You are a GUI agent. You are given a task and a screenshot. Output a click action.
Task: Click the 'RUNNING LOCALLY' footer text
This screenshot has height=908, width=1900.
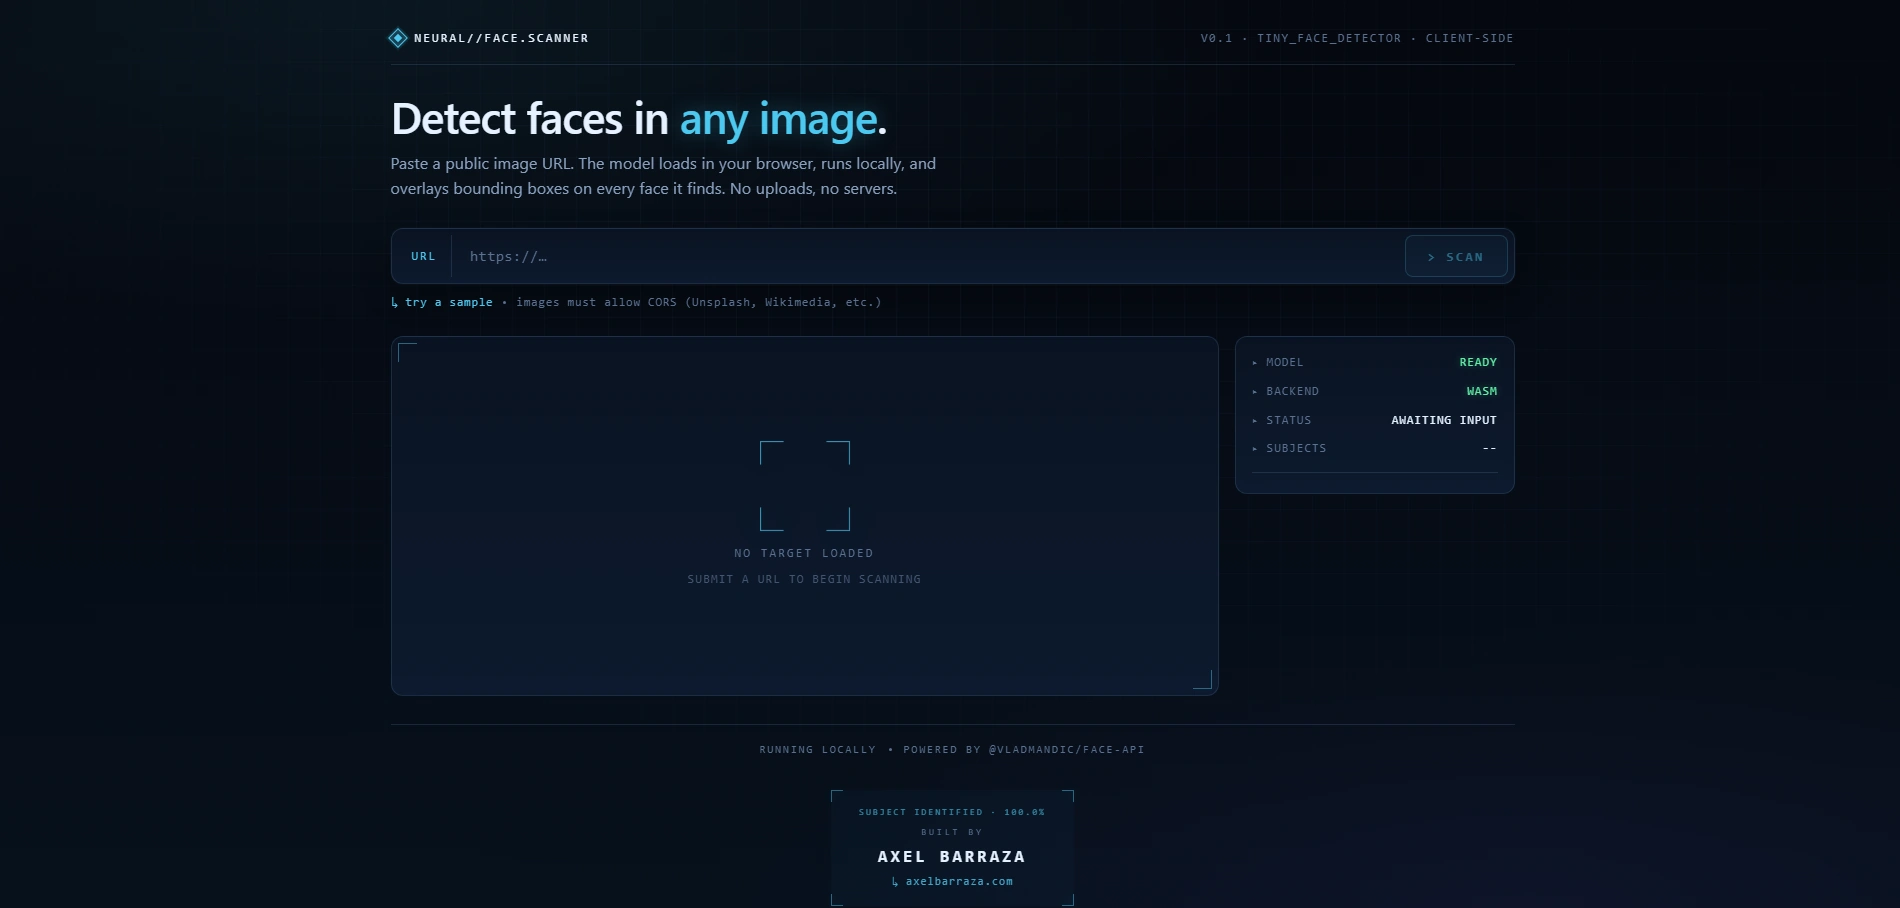point(817,749)
